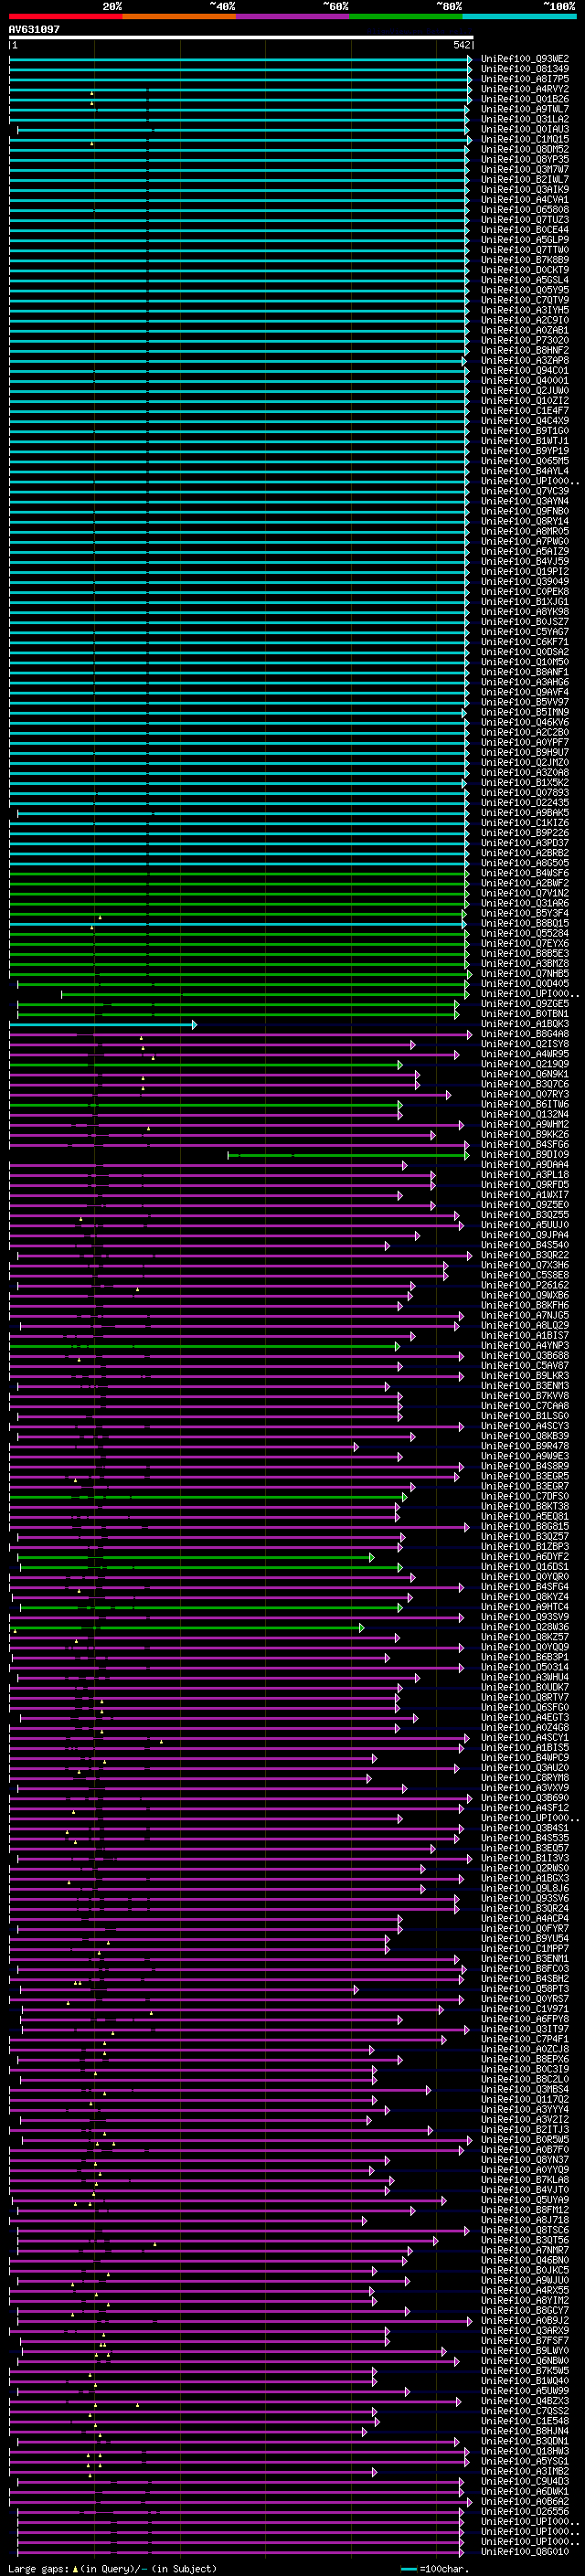Open hit UniRef100_A7NJG5

pyautogui.click(x=525, y=1315)
